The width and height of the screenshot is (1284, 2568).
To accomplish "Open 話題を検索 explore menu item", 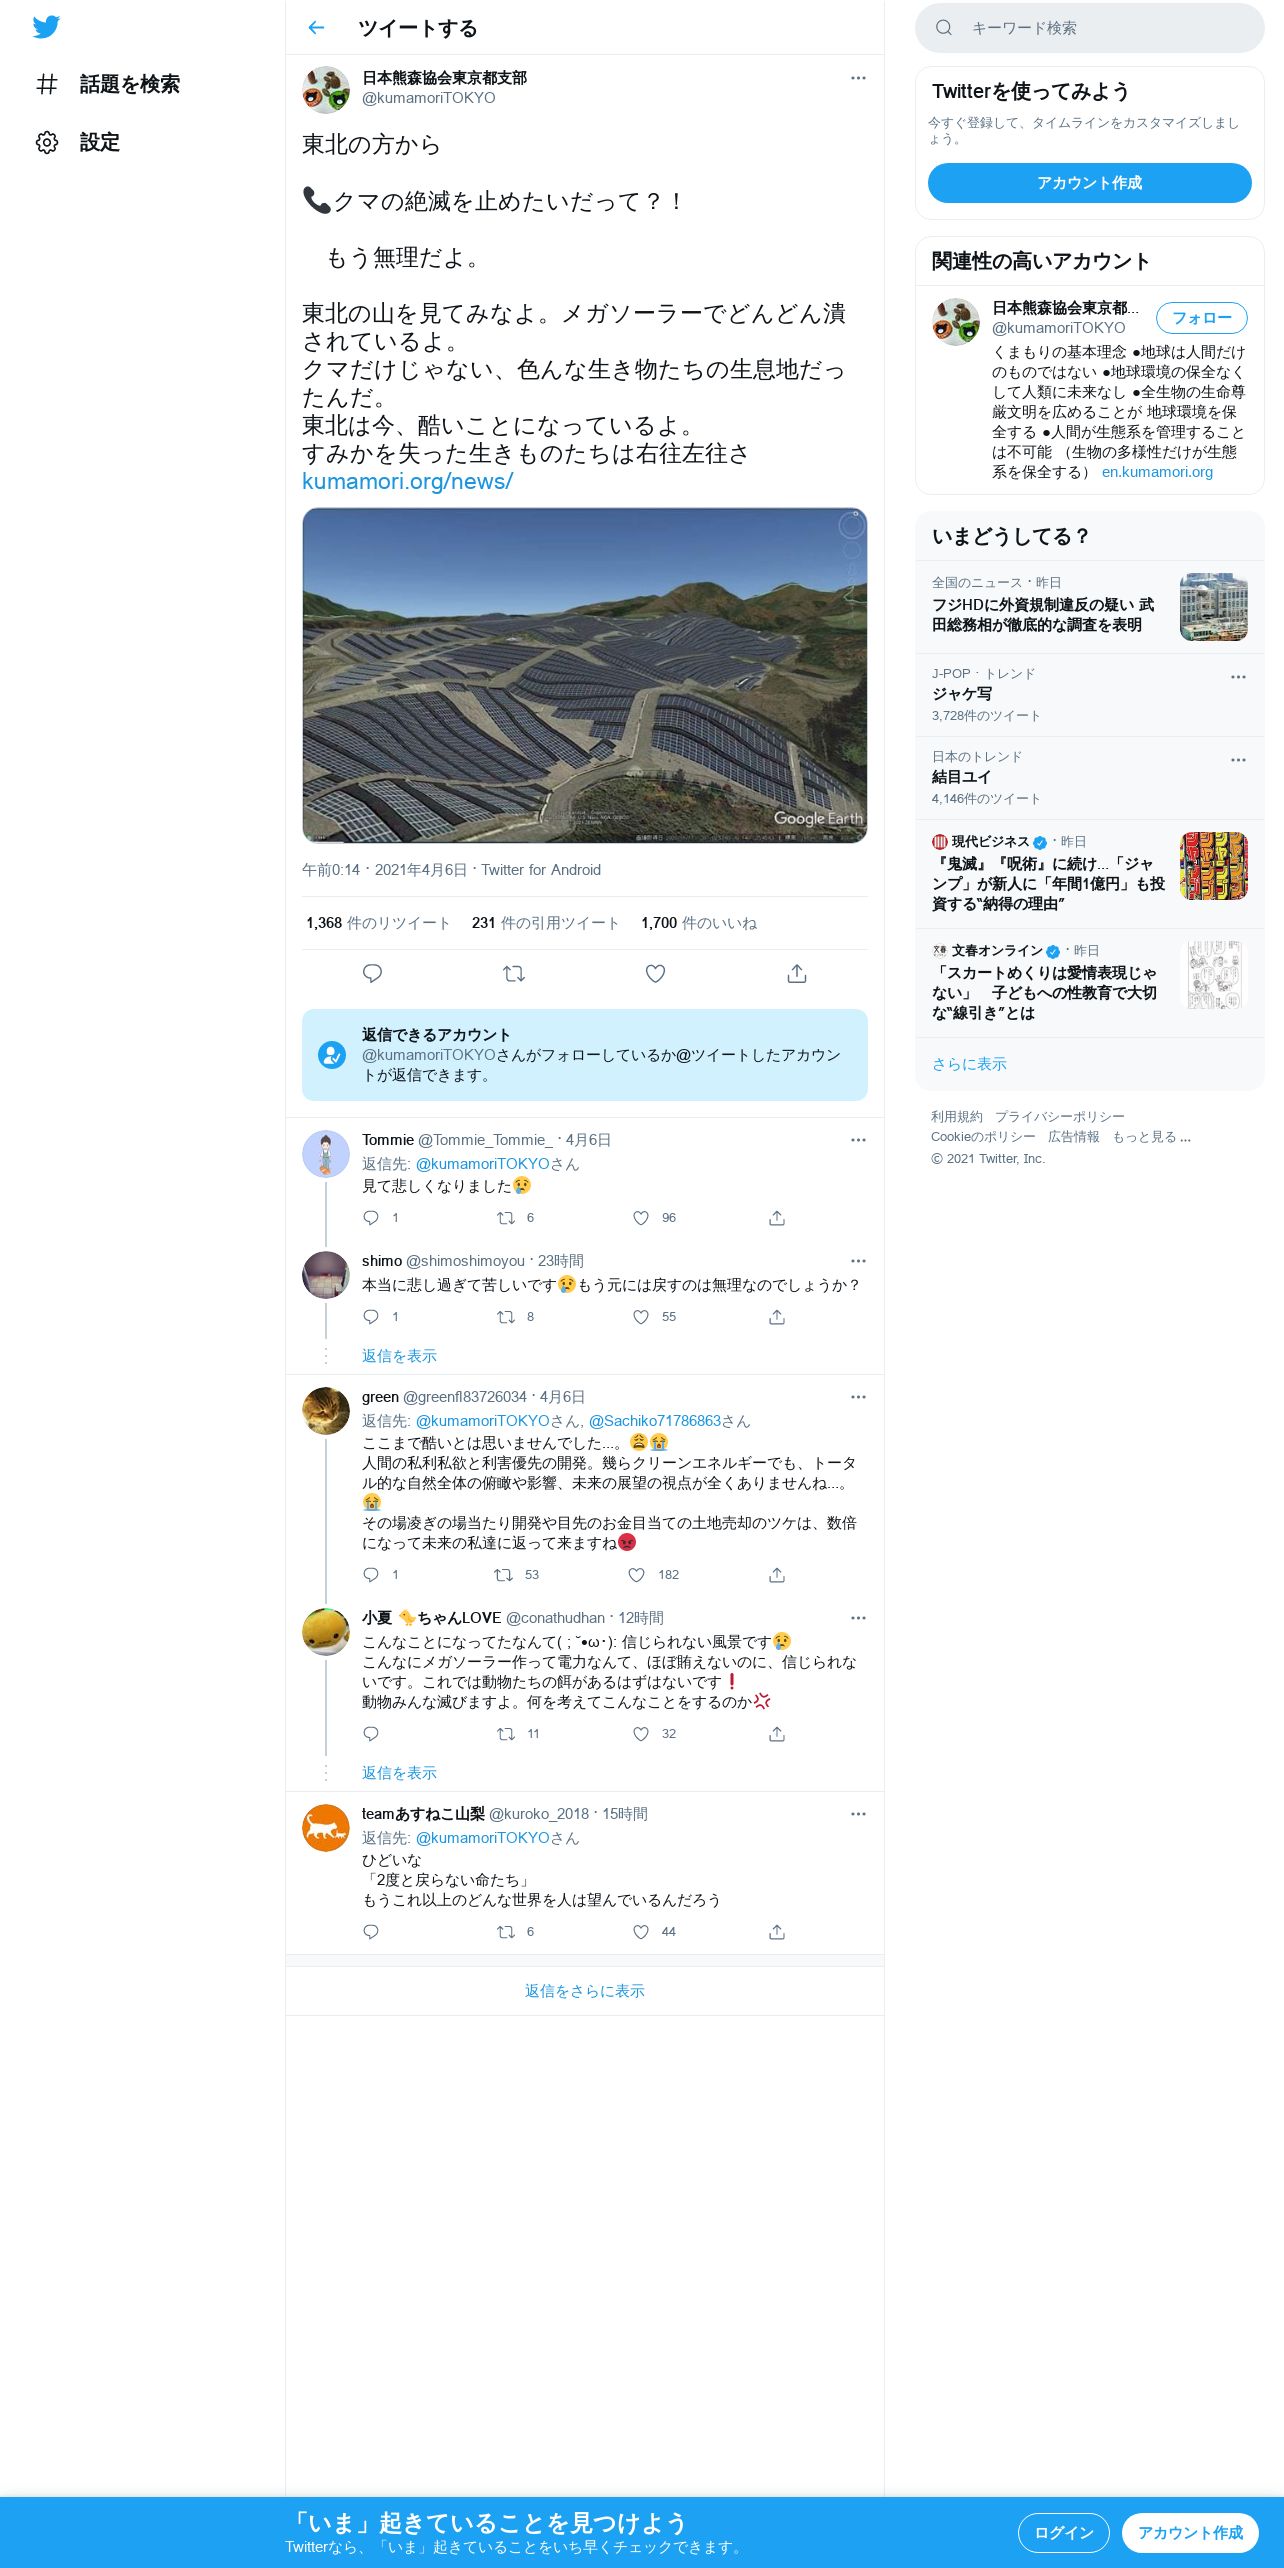I will (x=108, y=84).
